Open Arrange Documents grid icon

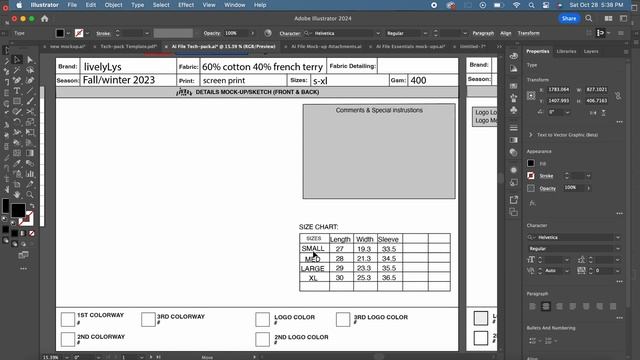coord(608,18)
